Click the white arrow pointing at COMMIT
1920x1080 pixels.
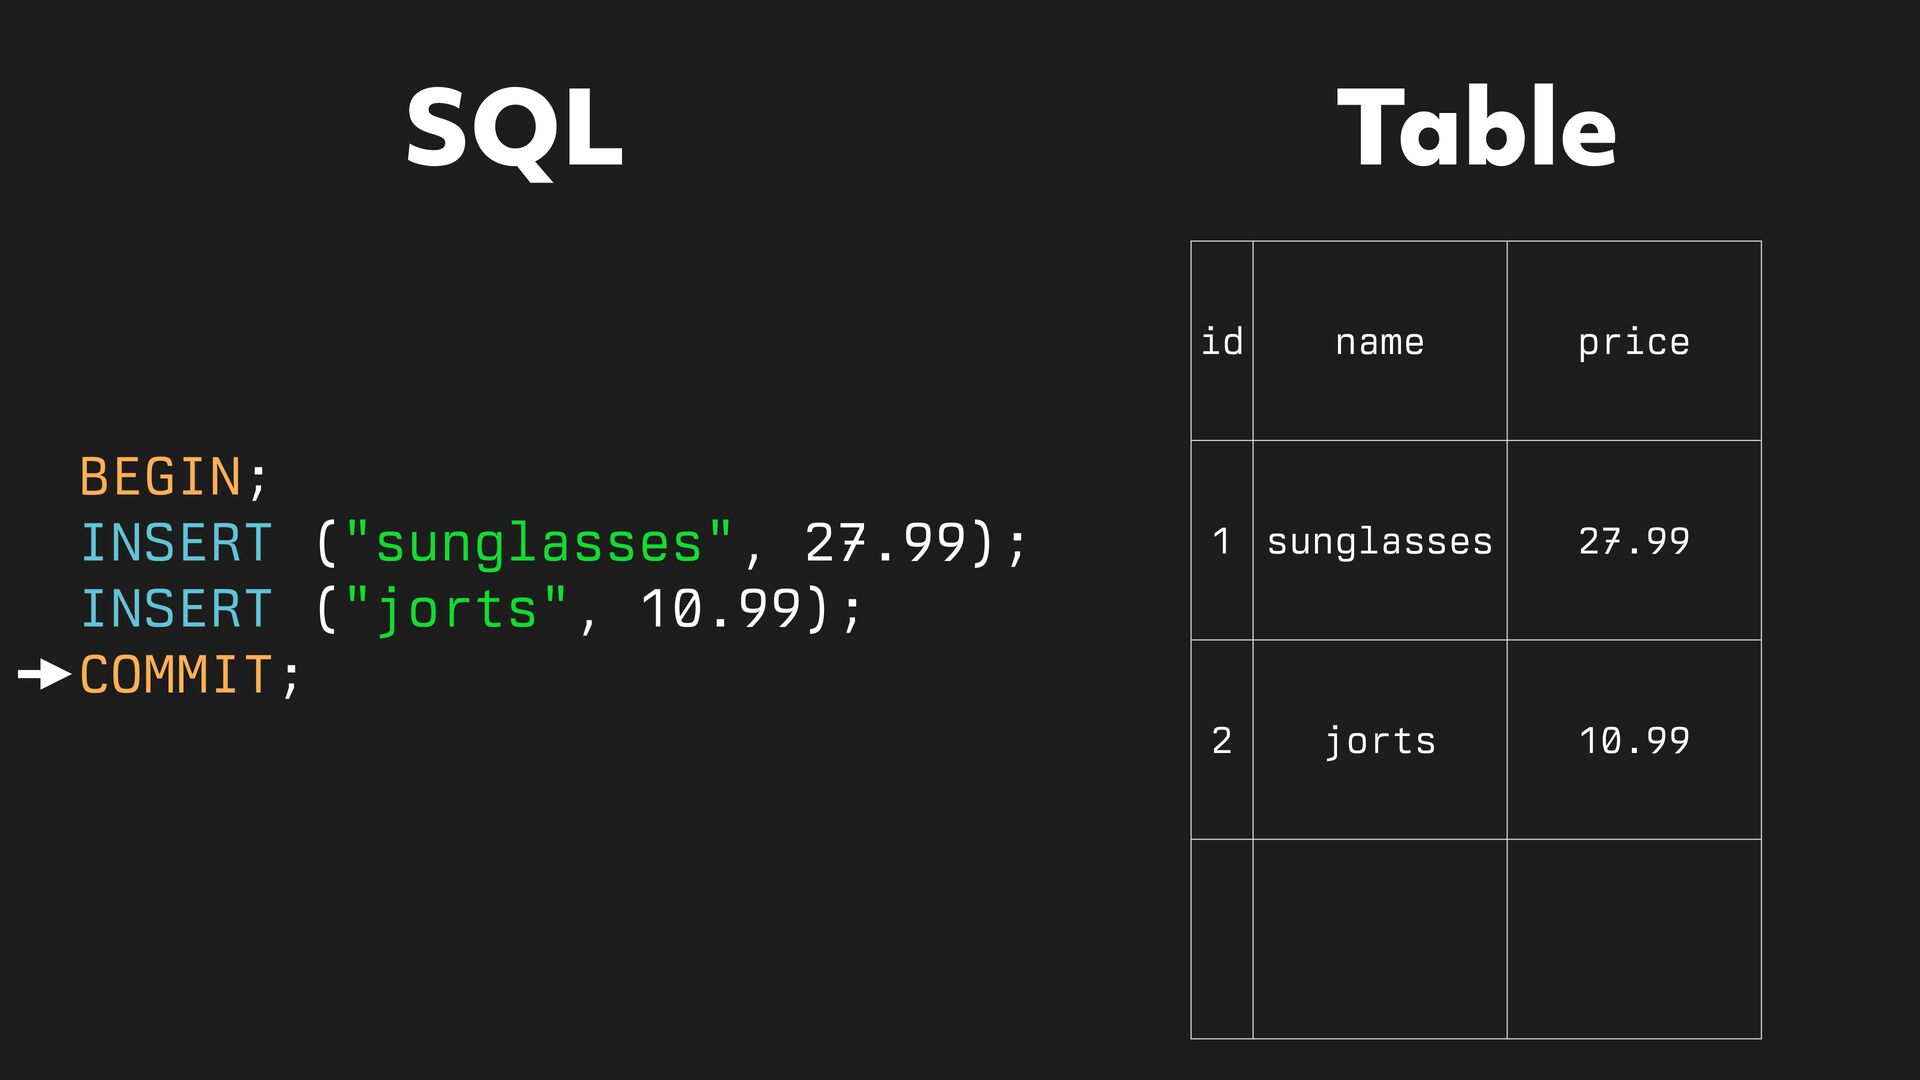tap(44, 676)
